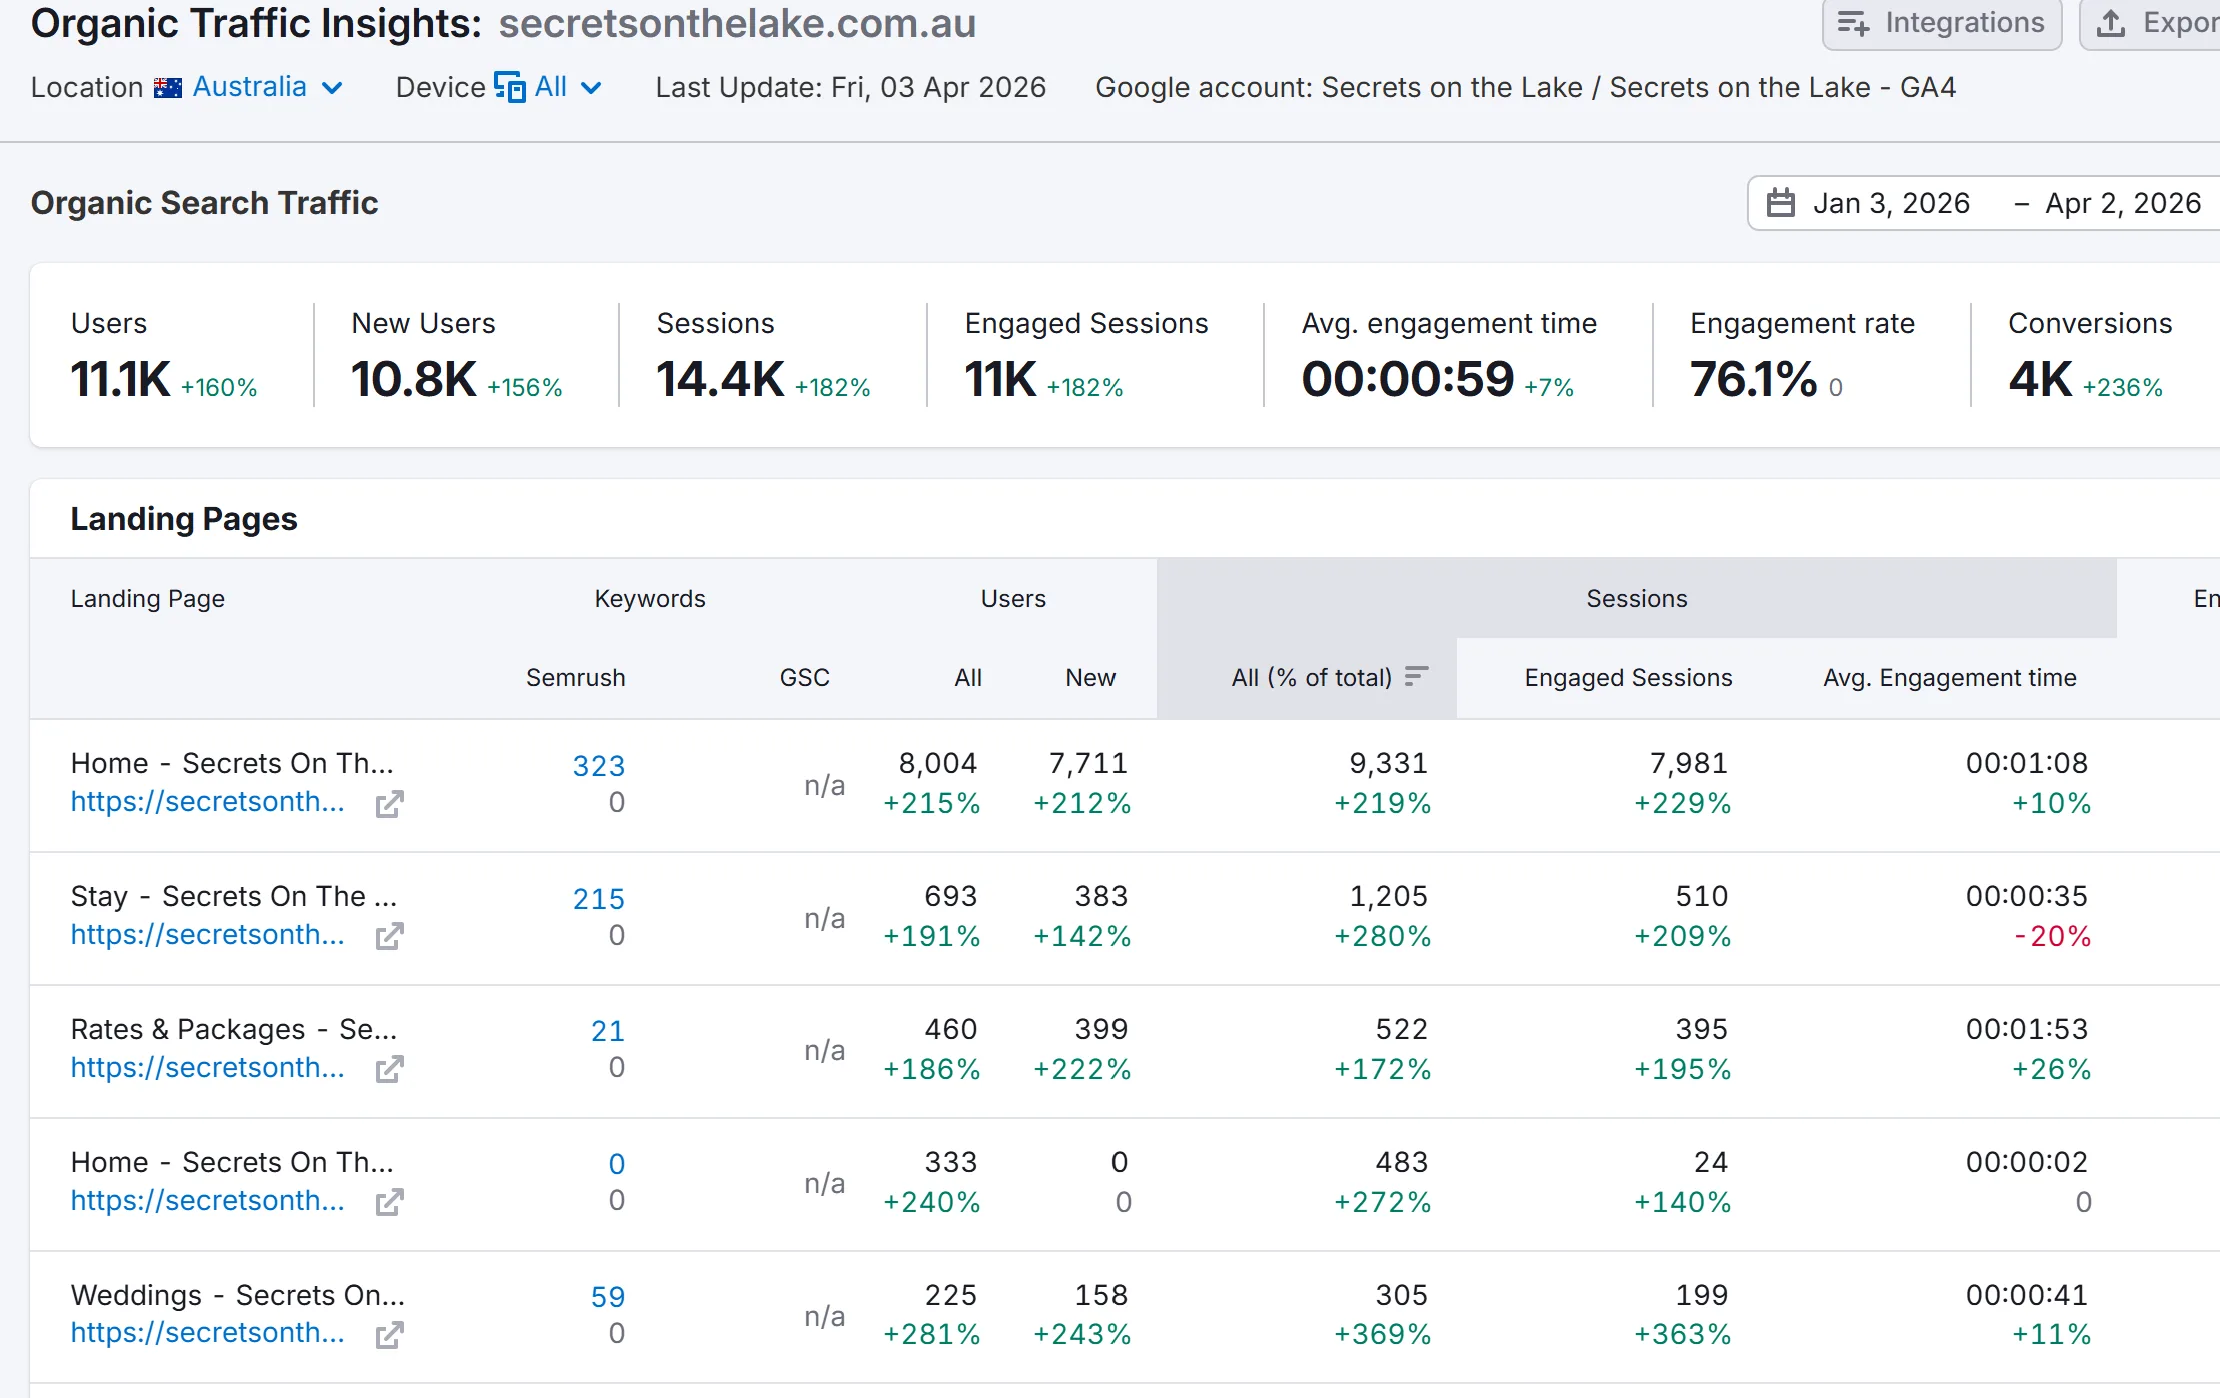Click the Sessions group column header

(x=1637, y=599)
